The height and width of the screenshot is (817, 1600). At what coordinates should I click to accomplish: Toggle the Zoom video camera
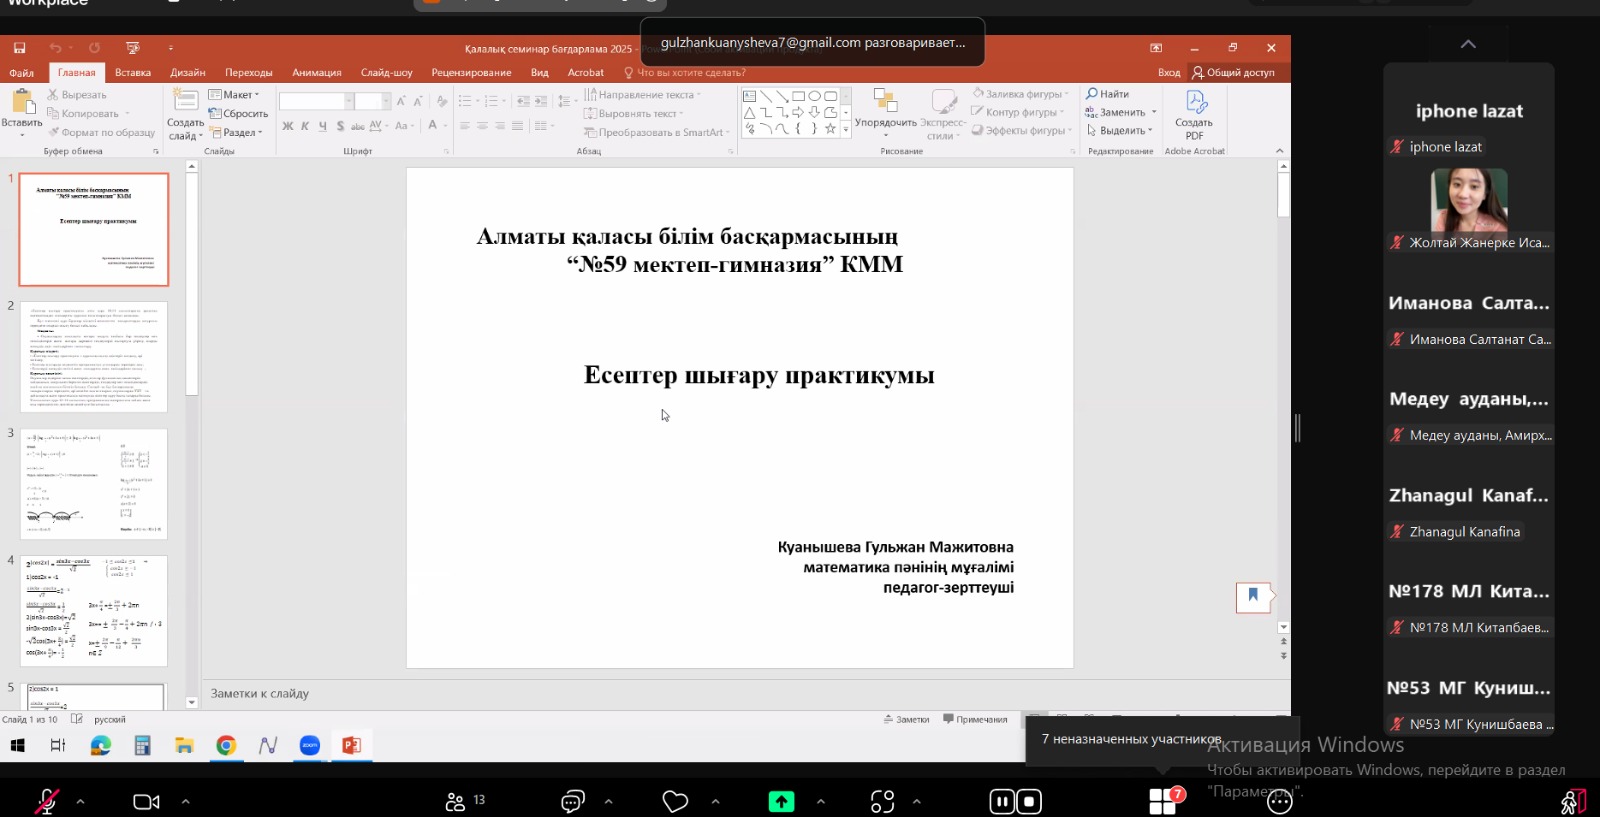[x=146, y=801]
